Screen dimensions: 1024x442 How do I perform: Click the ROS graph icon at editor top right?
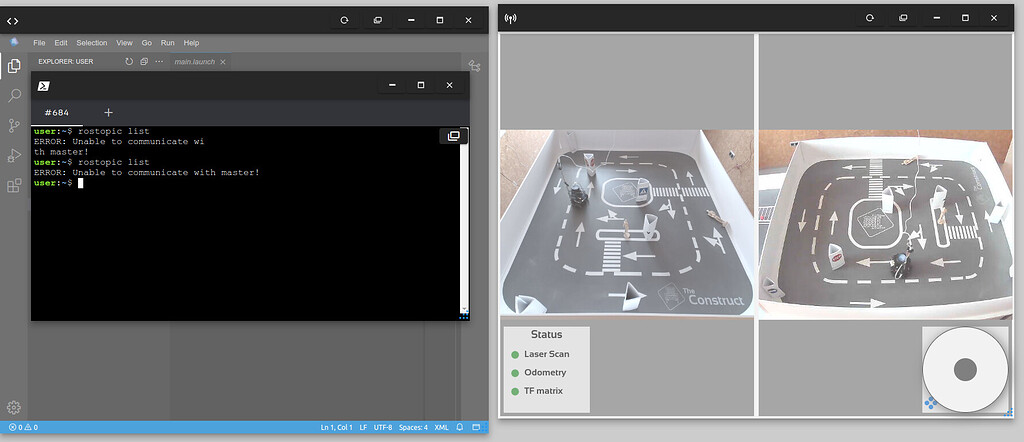[x=475, y=66]
